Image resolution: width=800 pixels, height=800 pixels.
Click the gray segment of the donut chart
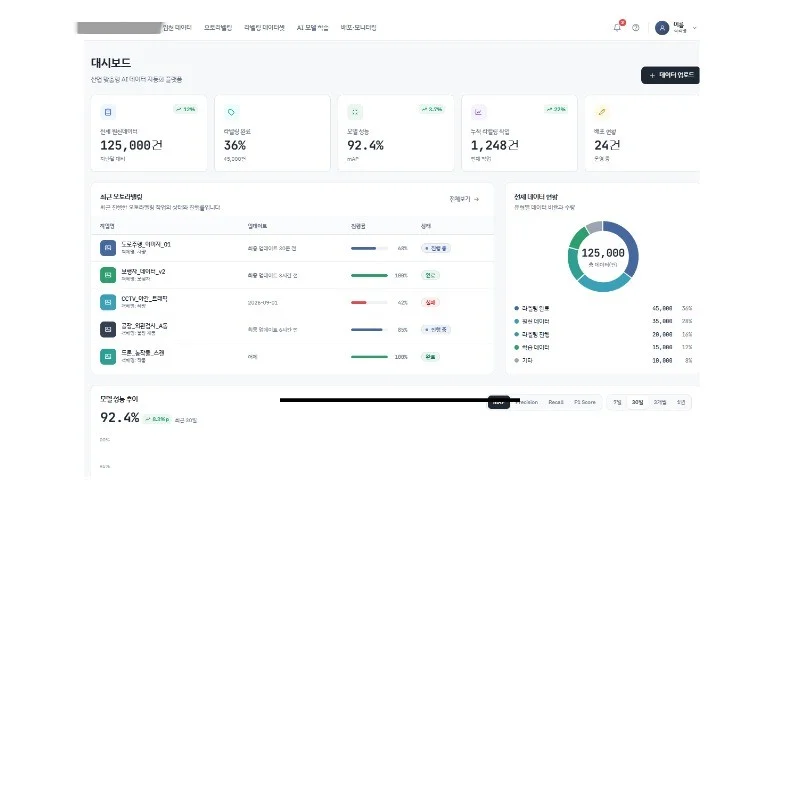coord(594,227)
